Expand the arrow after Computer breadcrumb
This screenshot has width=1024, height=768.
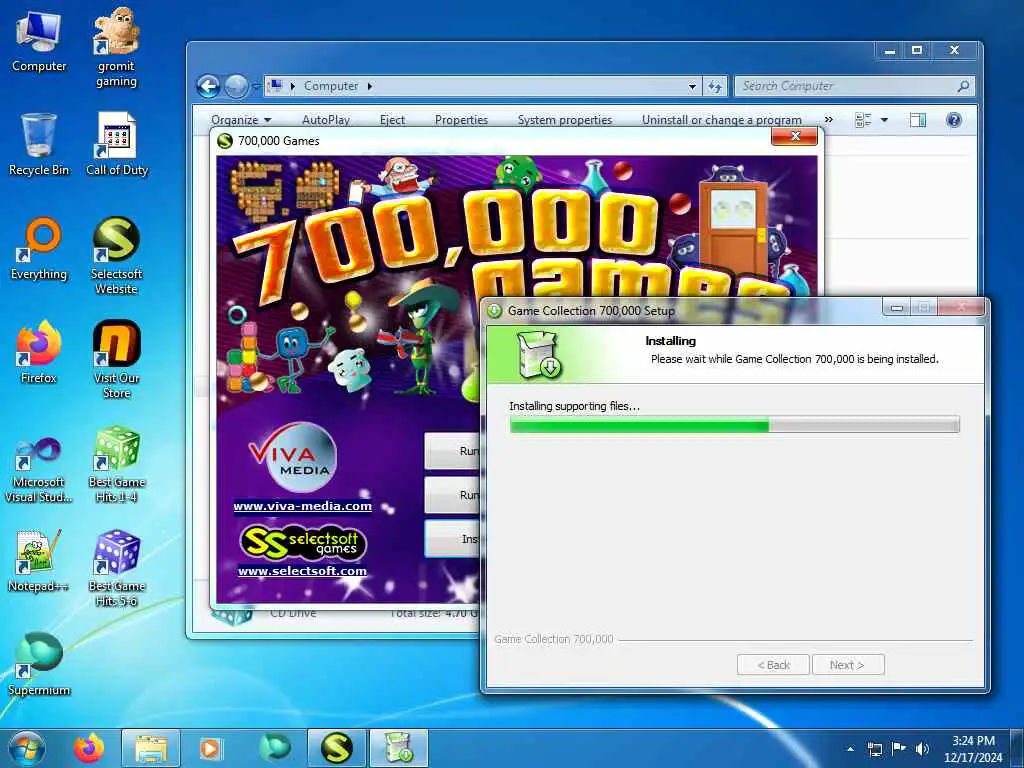click(370, 86)
